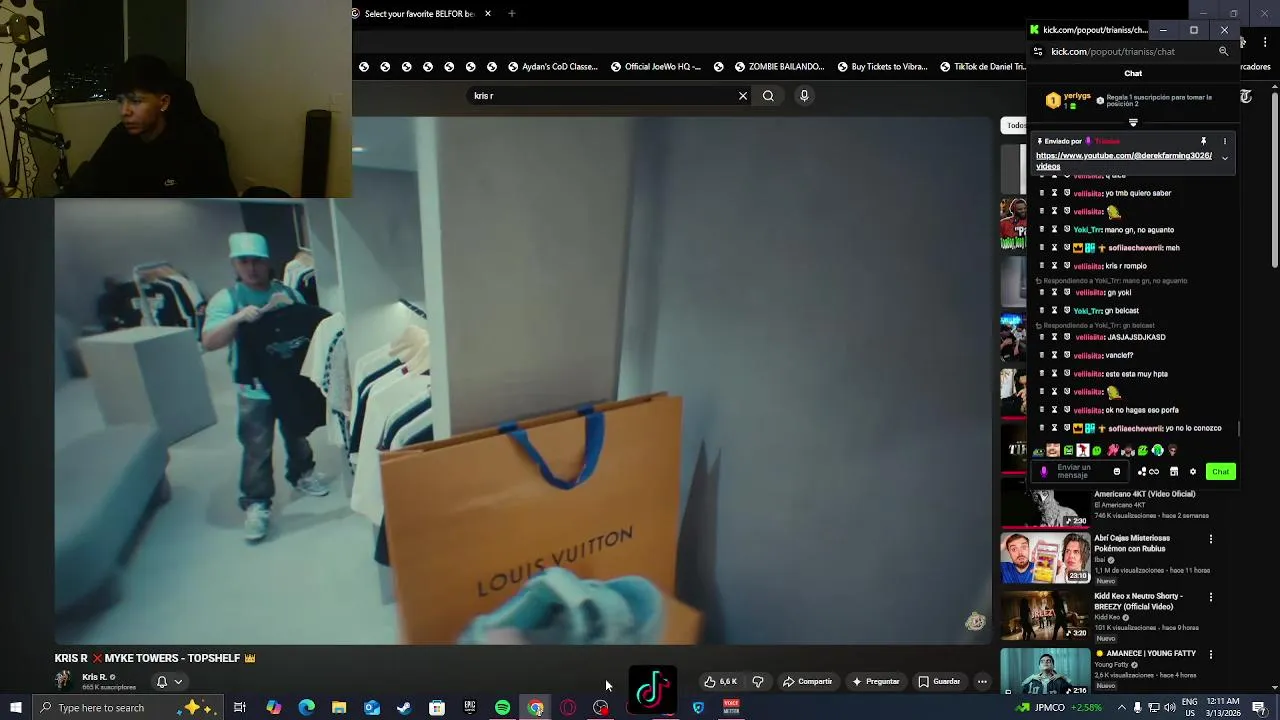Viewport: 1280px width, 720px height.
Task: Open the Official JoeWo HQ bookmark
Action: click(654, 67)
